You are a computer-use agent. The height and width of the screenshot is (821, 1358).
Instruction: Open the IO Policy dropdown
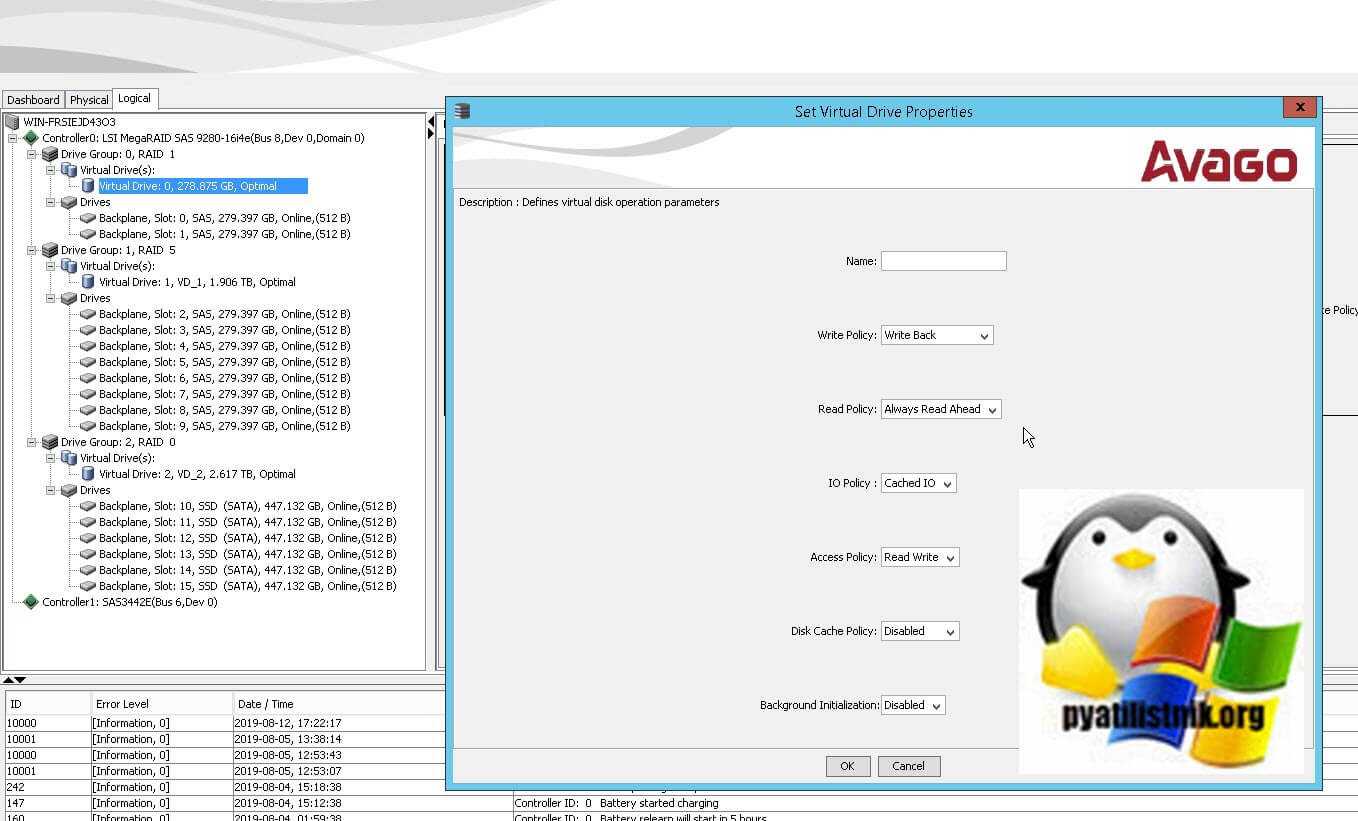(918, 484)
